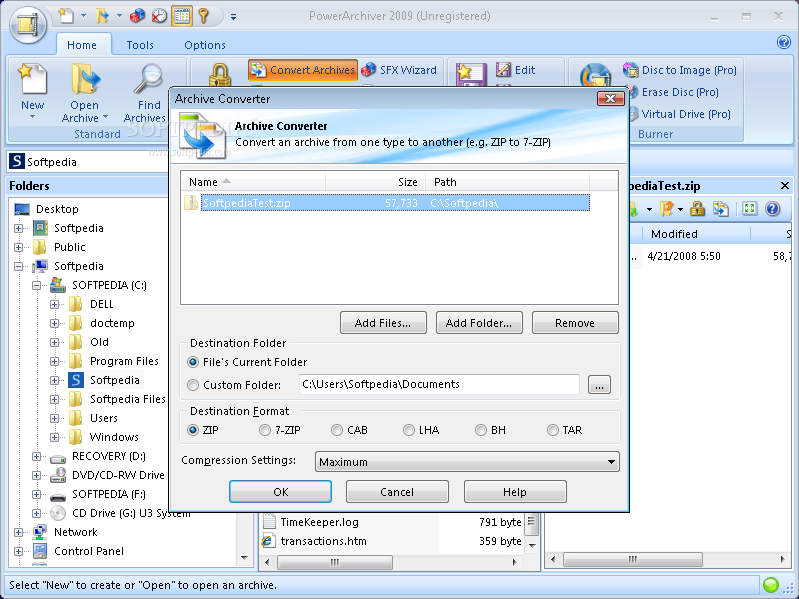Click the padlock encrypt icon in archive toolbar
The image size is (799, 599).
point(697,209)
